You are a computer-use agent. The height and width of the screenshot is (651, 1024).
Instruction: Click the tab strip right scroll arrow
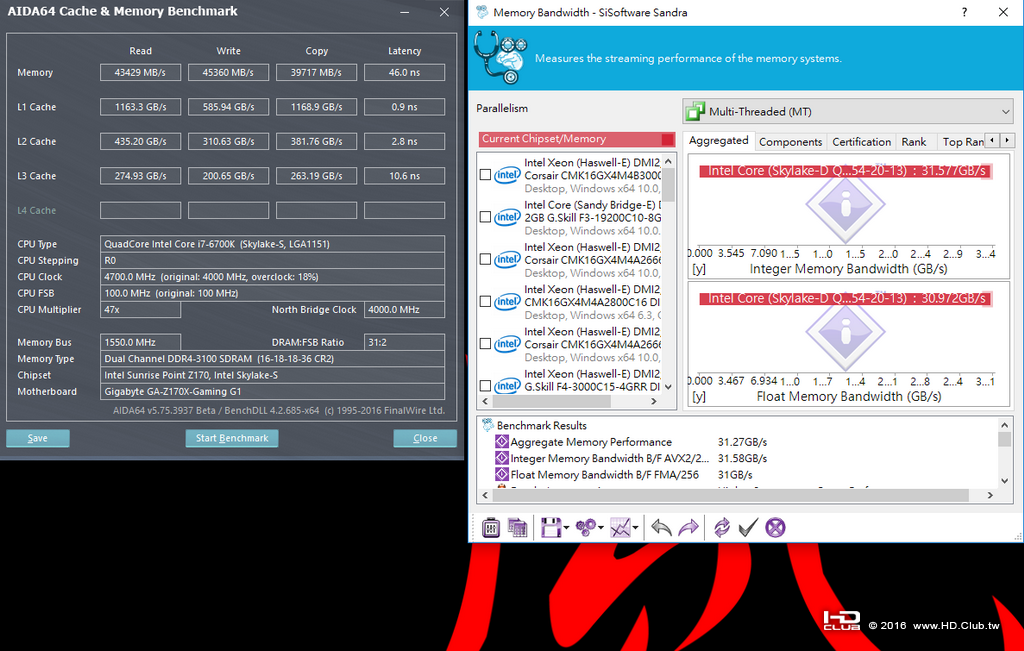[x=1007, y=140]
